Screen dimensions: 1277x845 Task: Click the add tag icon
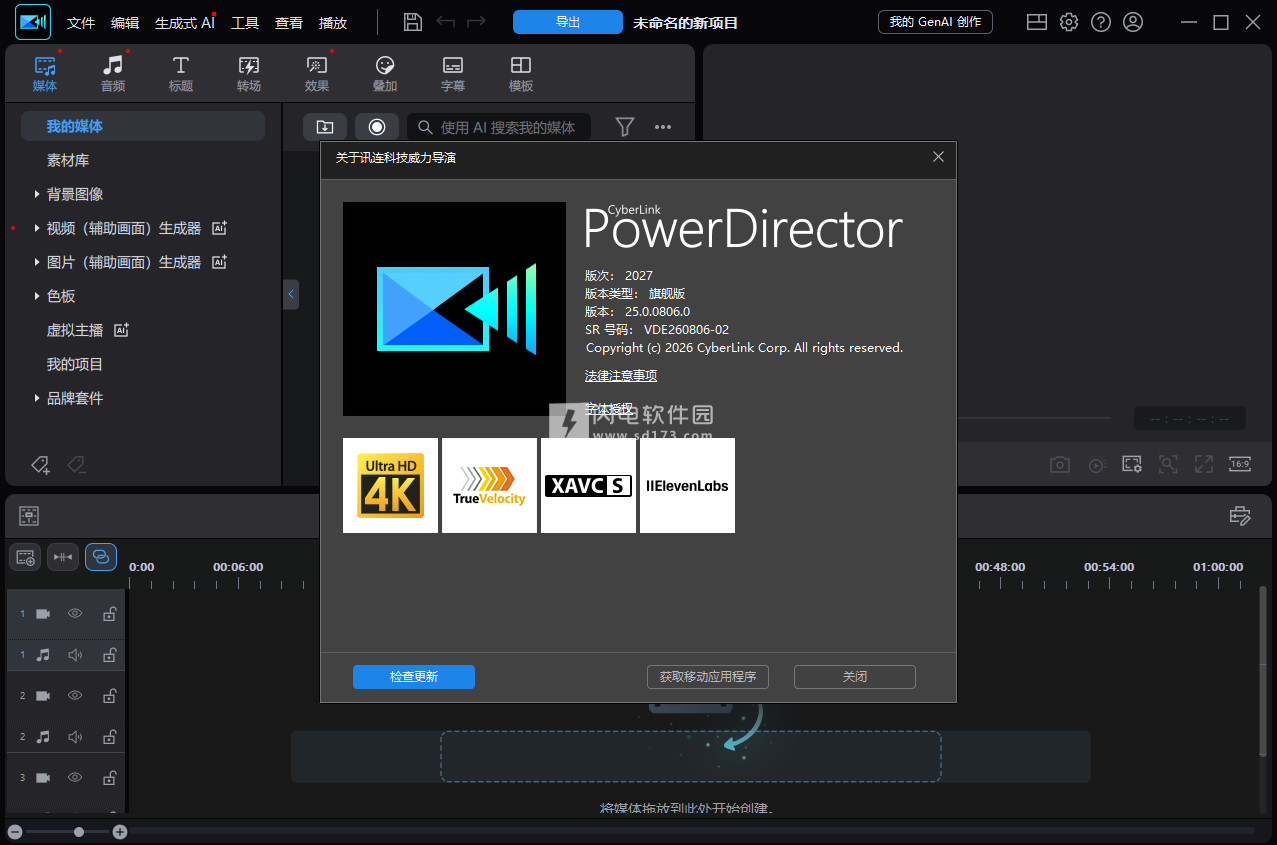tap(40, 465)
